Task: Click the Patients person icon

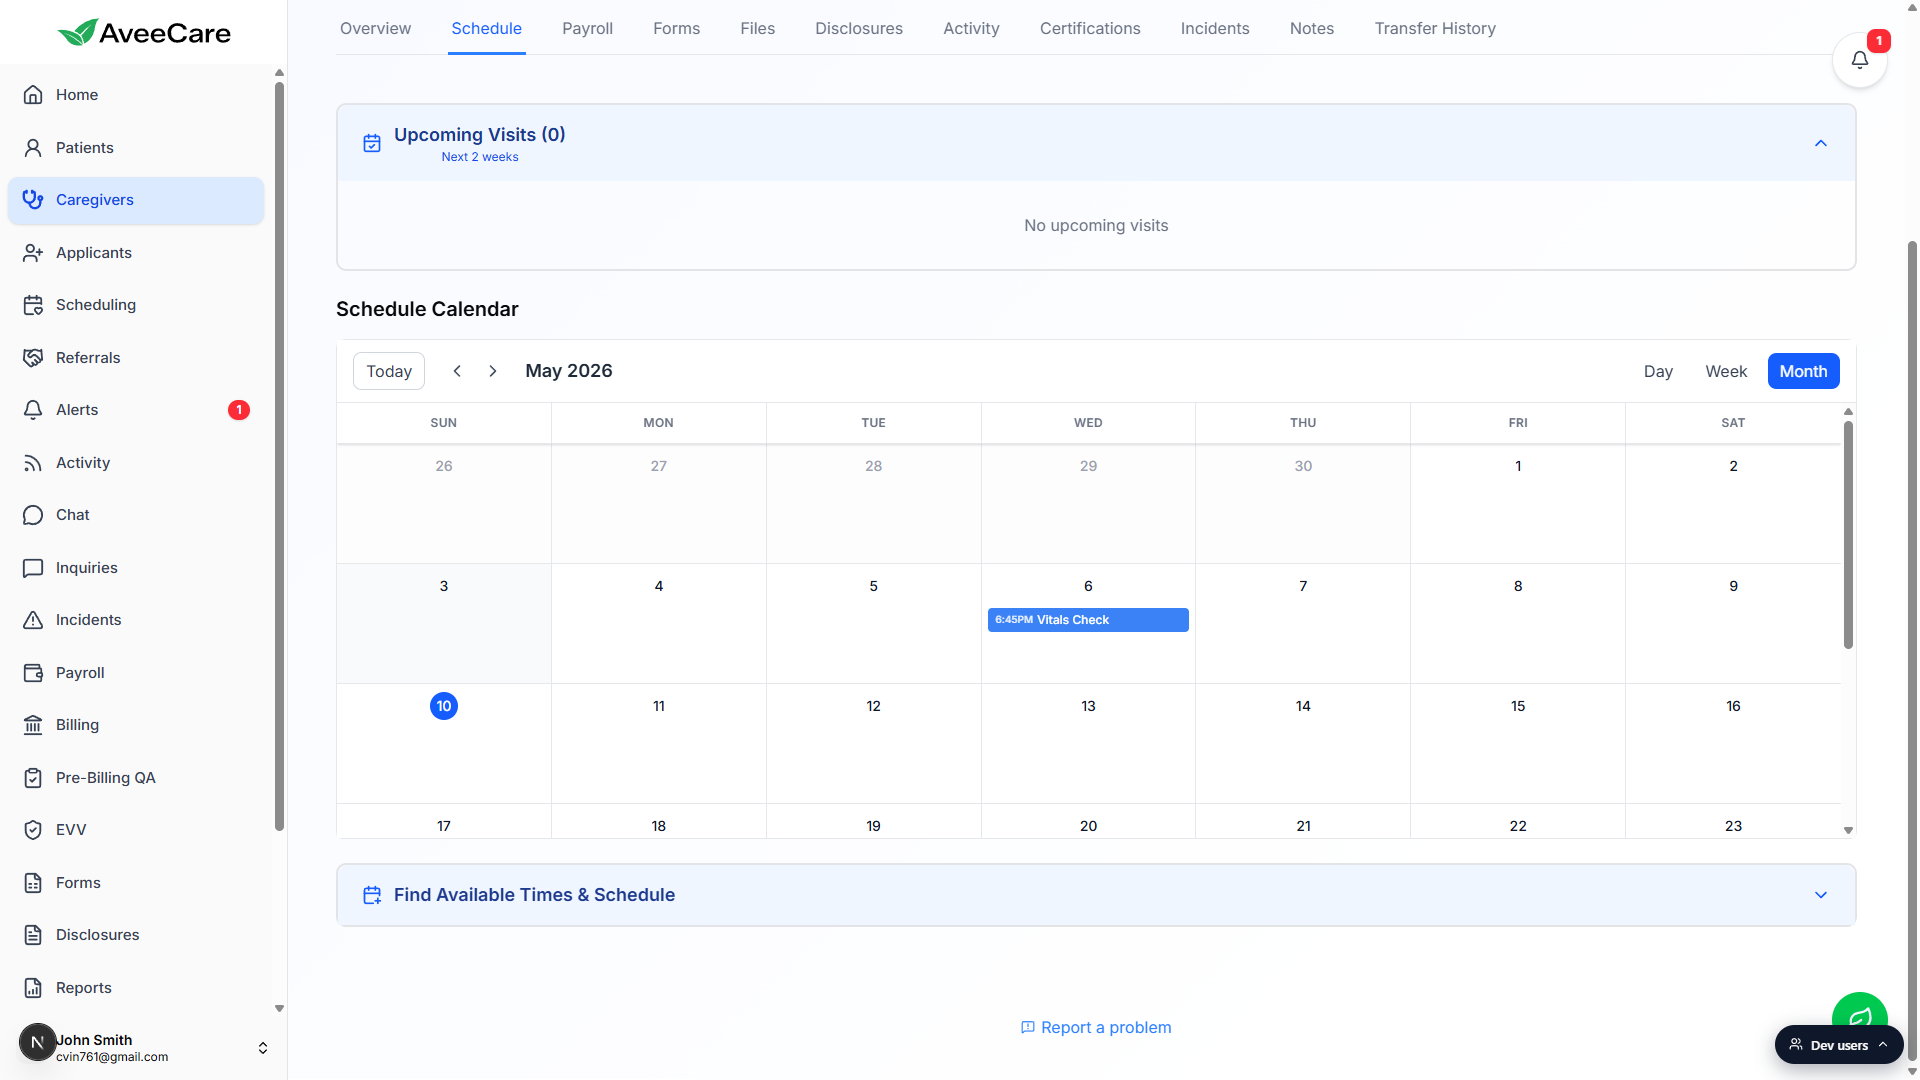Action: click(33, 148)
